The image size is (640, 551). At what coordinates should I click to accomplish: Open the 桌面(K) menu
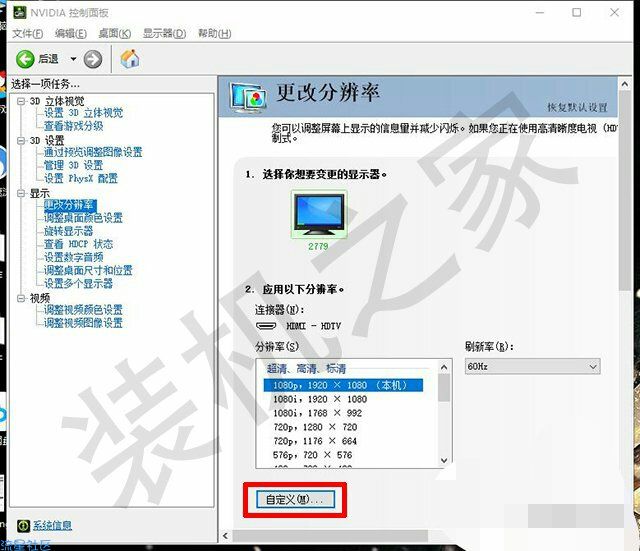click(115, 33)
